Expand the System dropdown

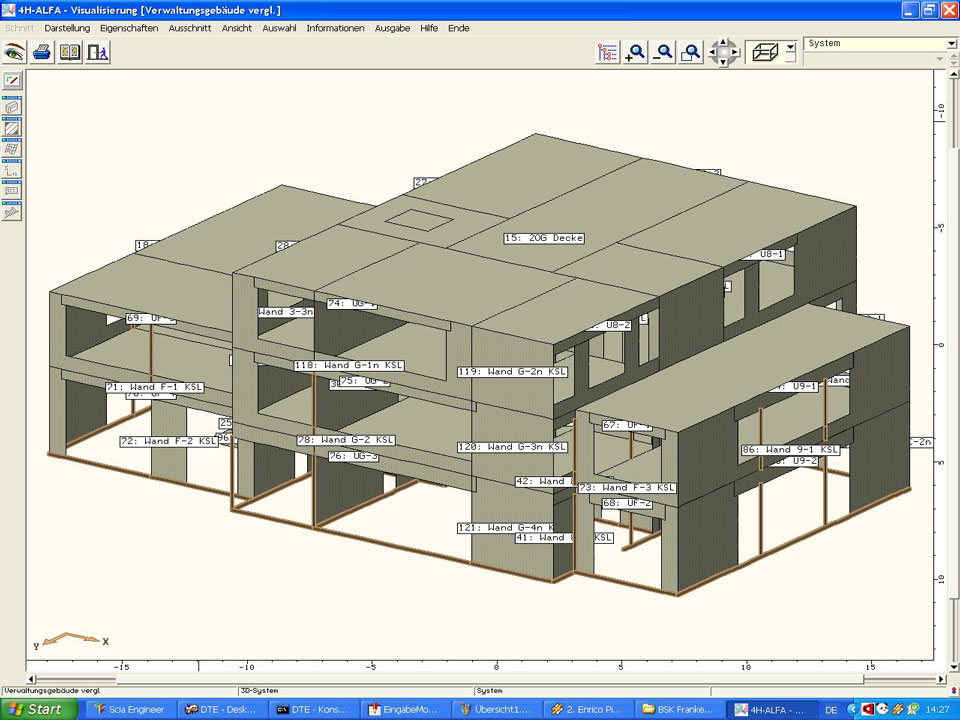click(x=951, y=44)
